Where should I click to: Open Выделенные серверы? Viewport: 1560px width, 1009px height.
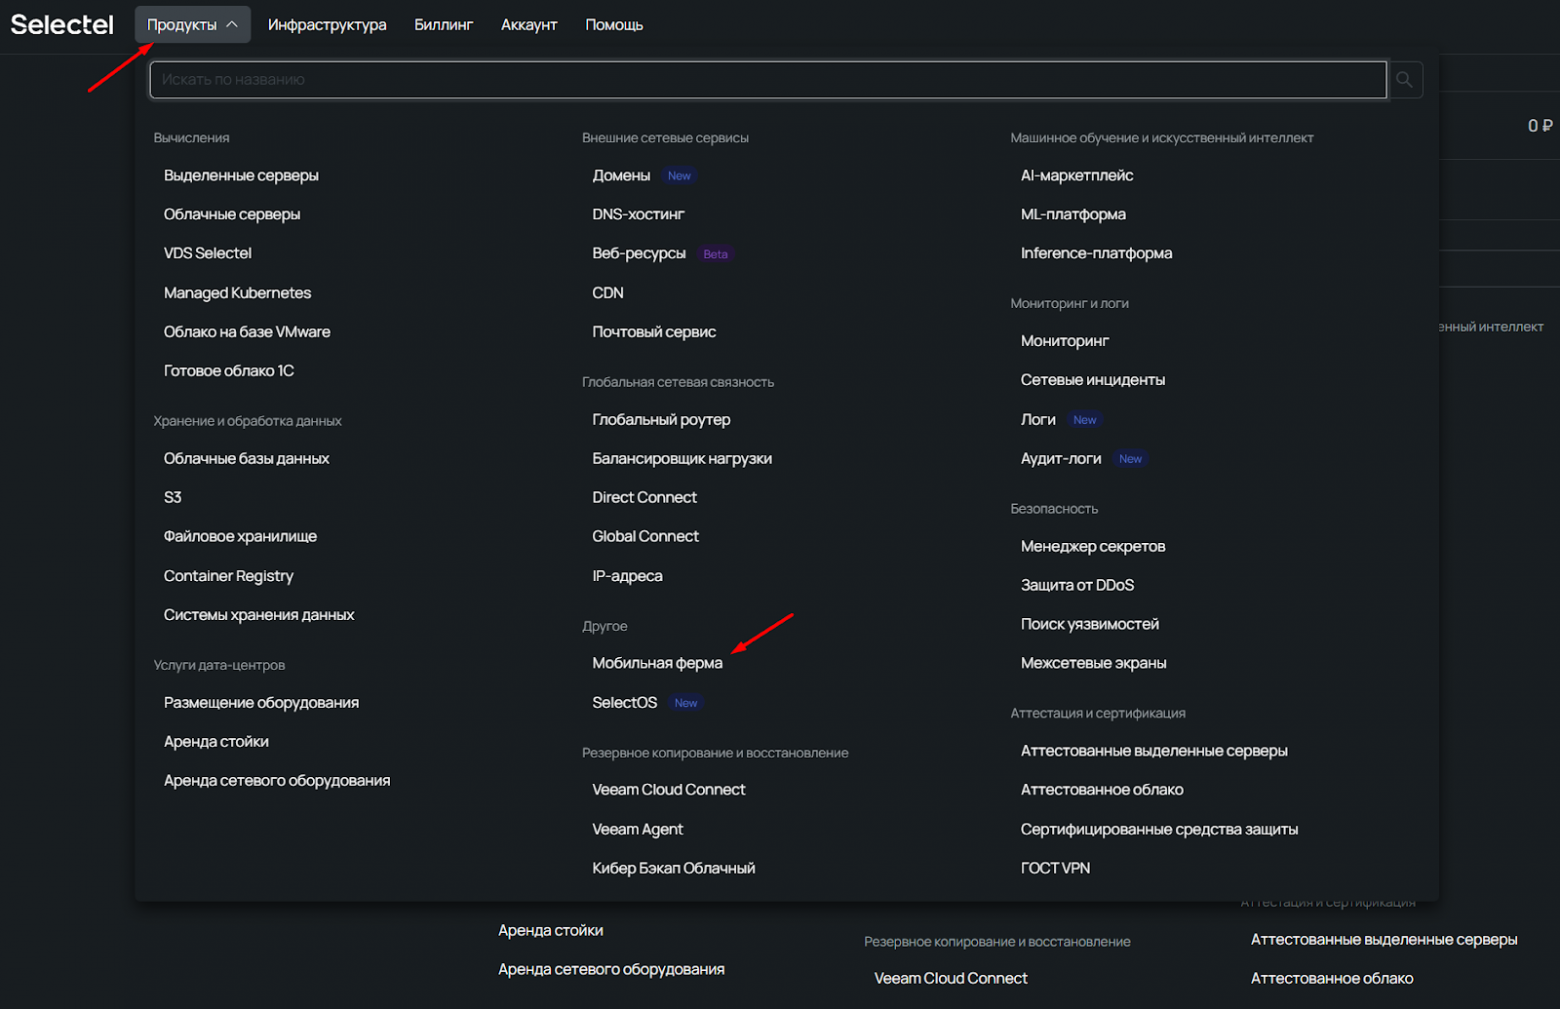click(241, 176)
